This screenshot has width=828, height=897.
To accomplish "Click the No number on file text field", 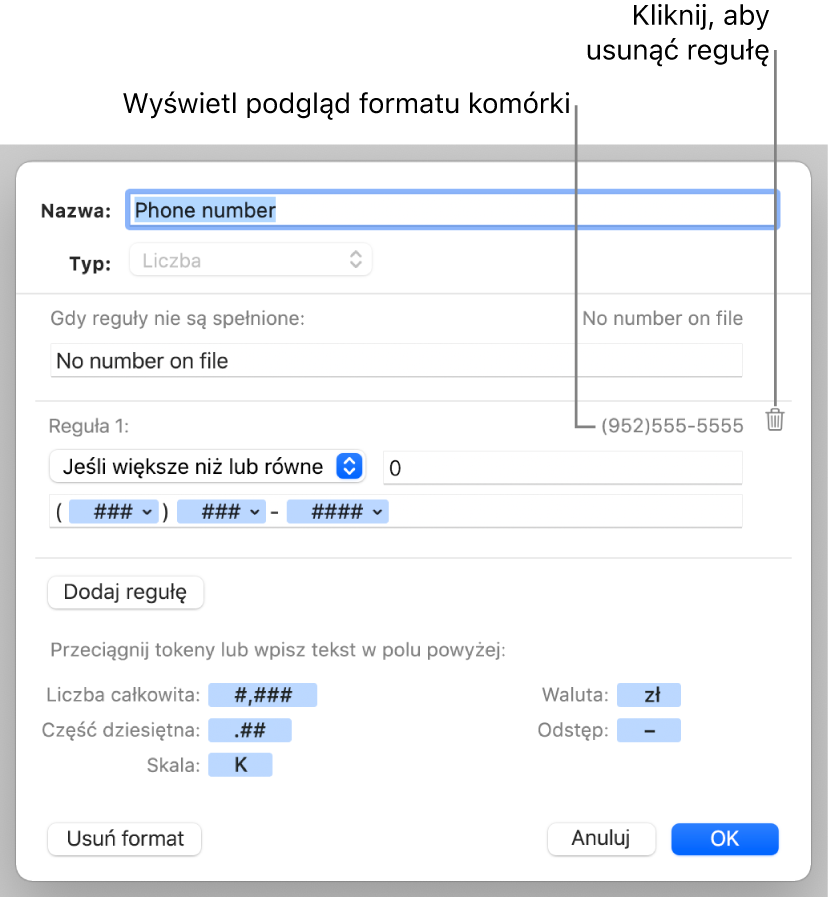I will coord(396,361).
